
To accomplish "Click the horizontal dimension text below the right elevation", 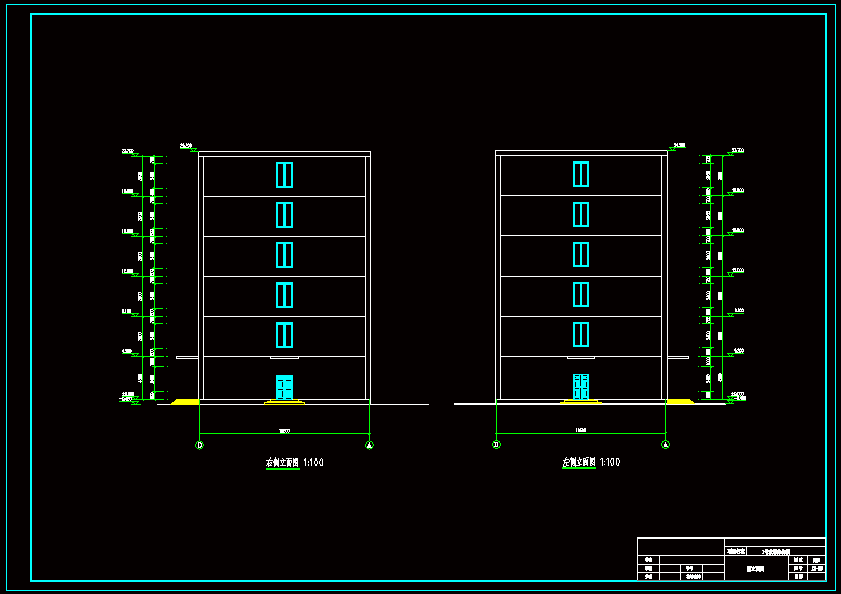I will point(581,430).
